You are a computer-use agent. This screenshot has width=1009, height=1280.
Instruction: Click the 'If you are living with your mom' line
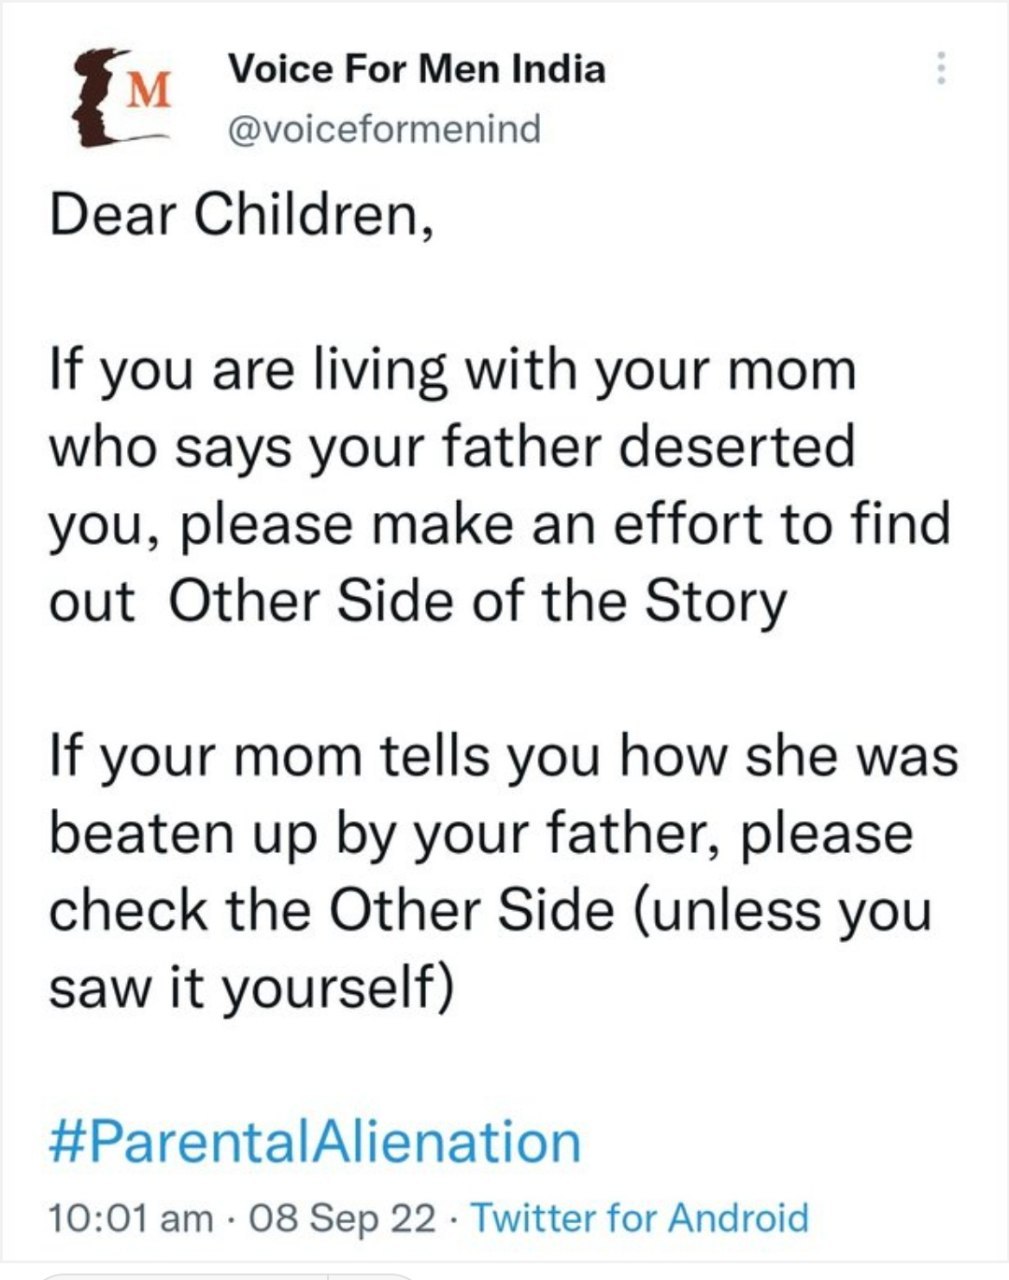453,371
